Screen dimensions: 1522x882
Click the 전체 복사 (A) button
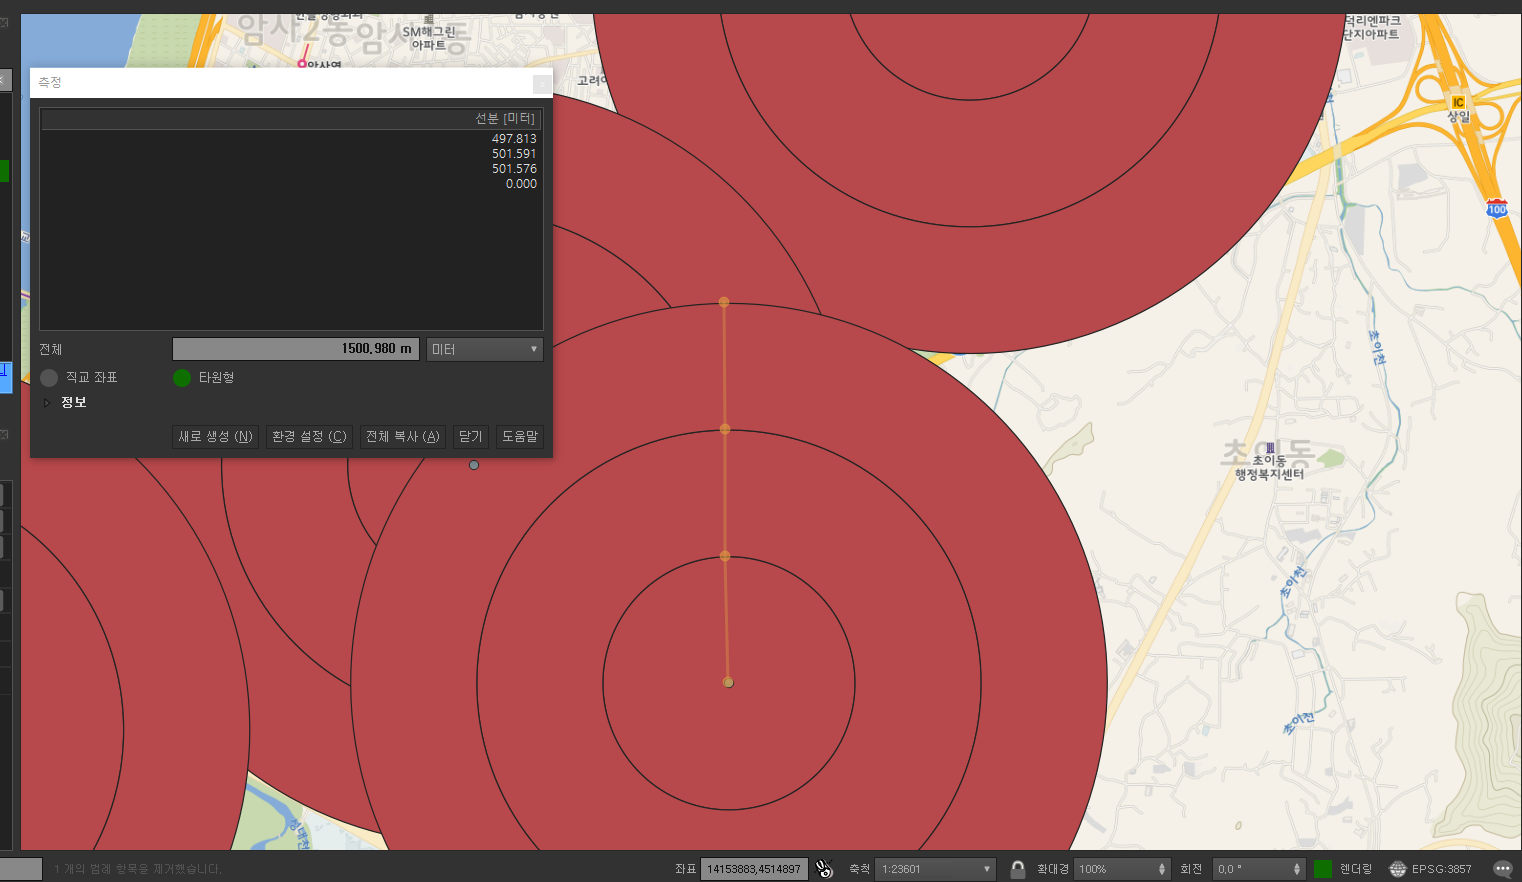[x=403, y=437]
